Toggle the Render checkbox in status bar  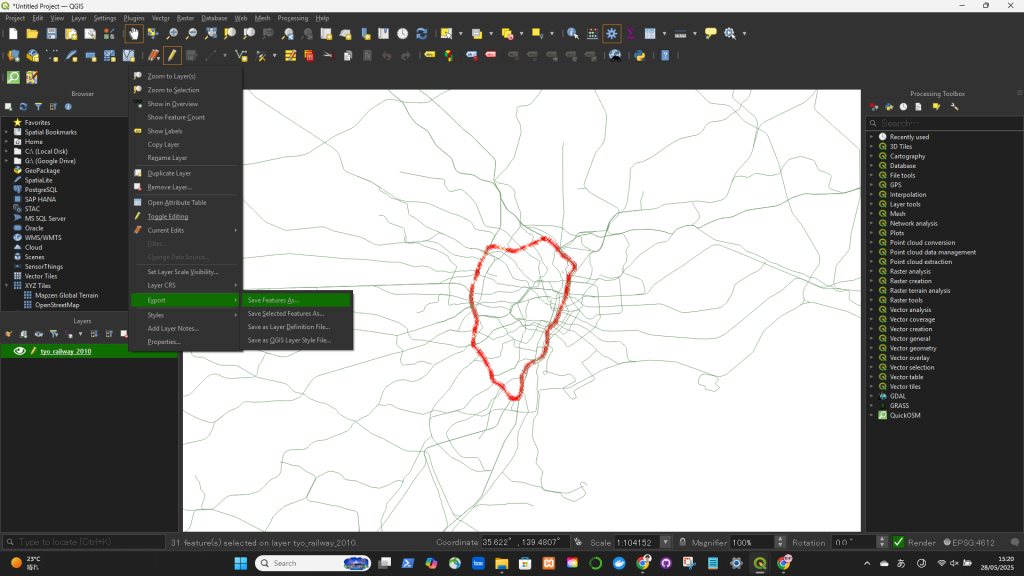tap(898, 542)
